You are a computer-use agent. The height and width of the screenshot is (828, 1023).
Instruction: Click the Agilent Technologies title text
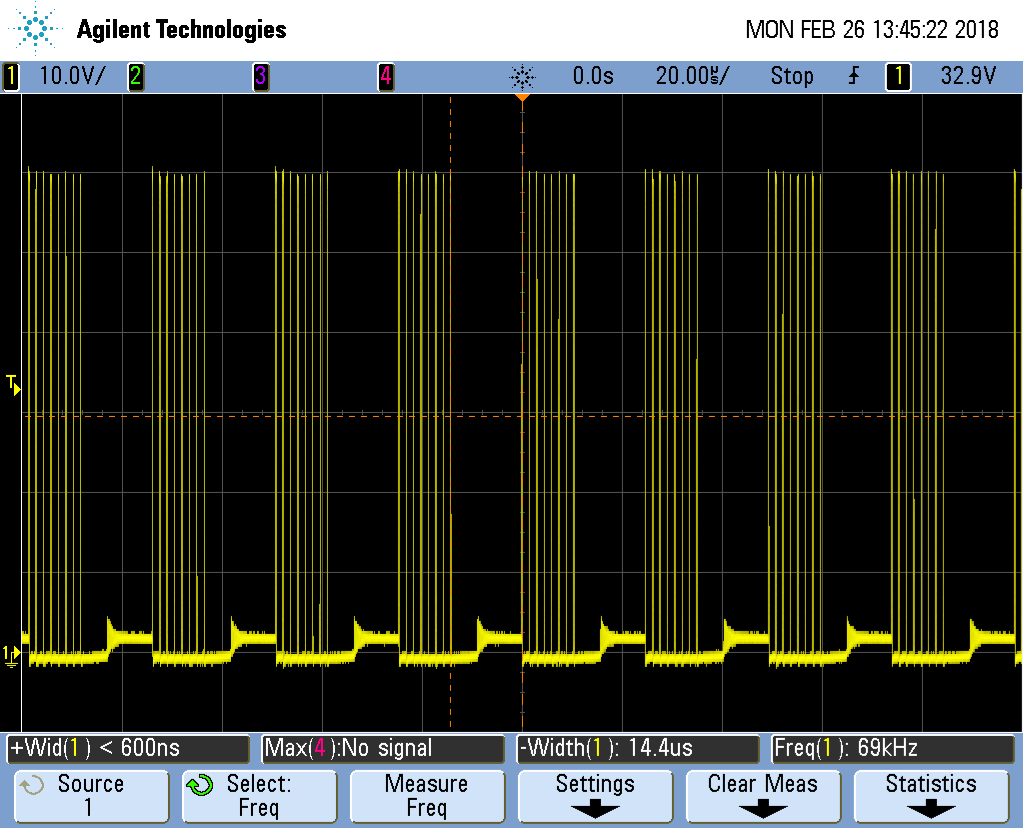pos(181,30)
